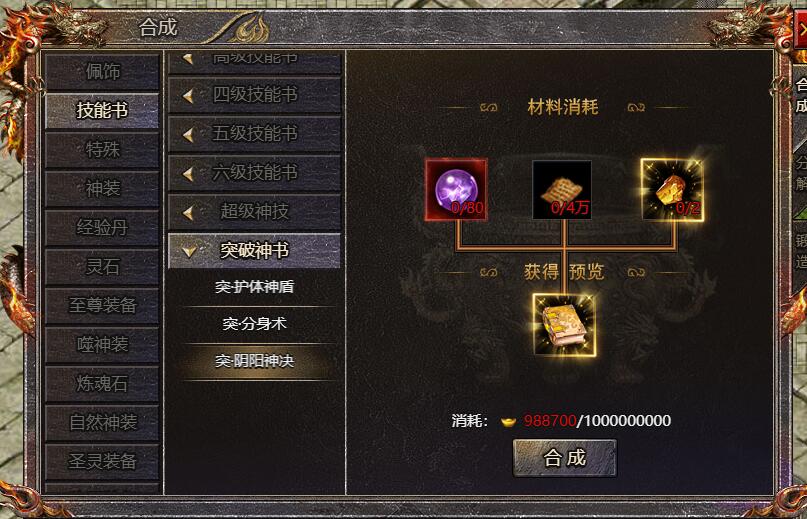Switch to the 神装 tab
This screenshot has height=519, width=807.
pos(102,188)
